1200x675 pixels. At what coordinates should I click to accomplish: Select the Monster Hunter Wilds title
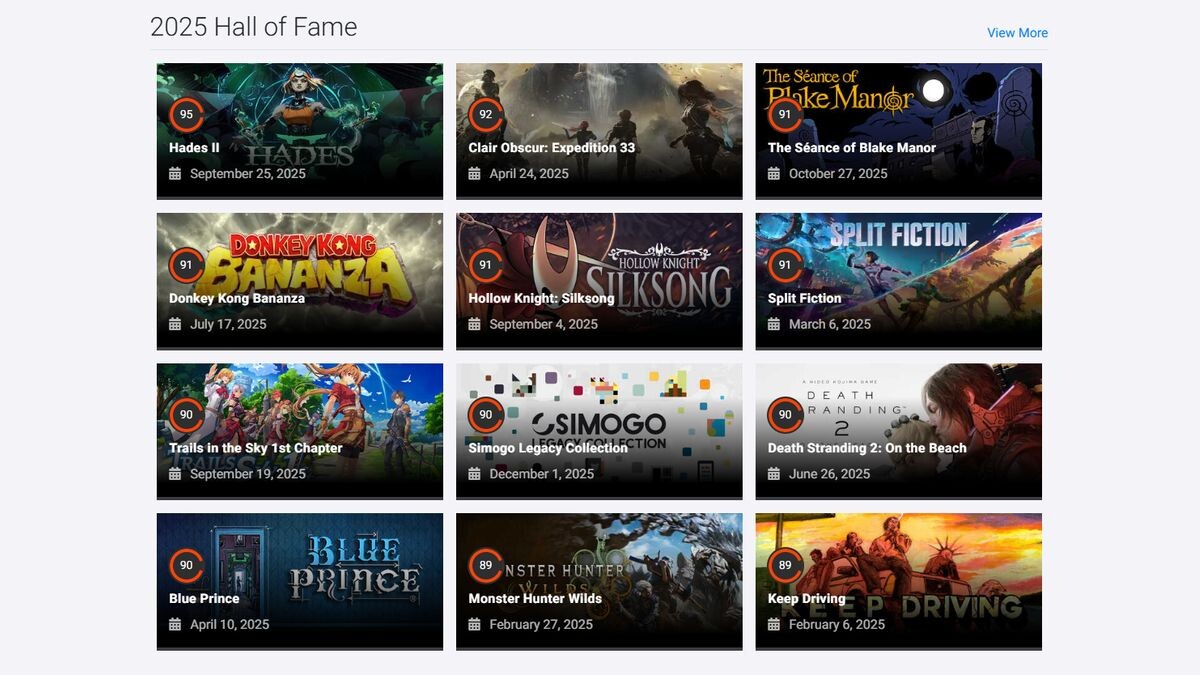point(535,599)
